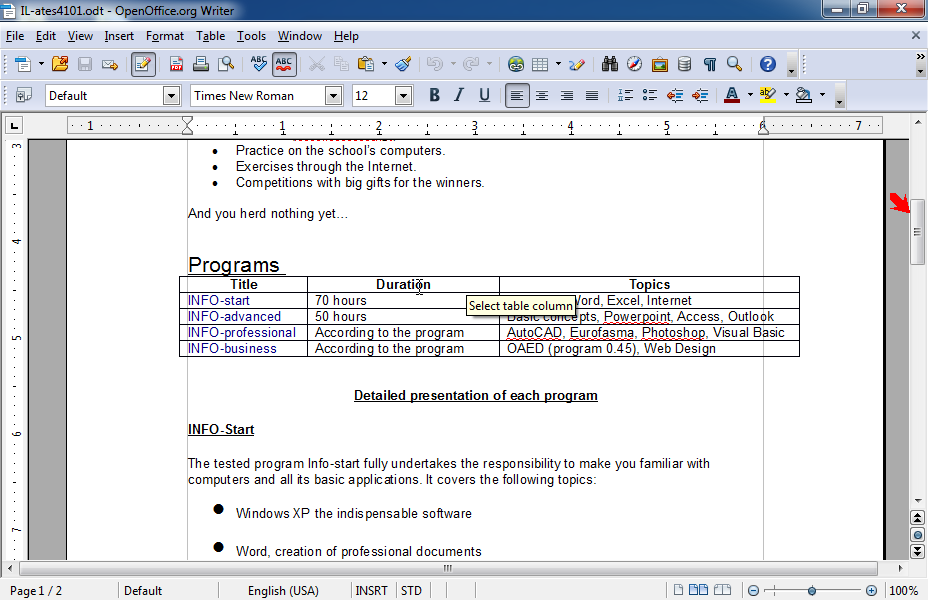Send document as e-mail icon
The image size is (928, 600).
tap(109, 64)
